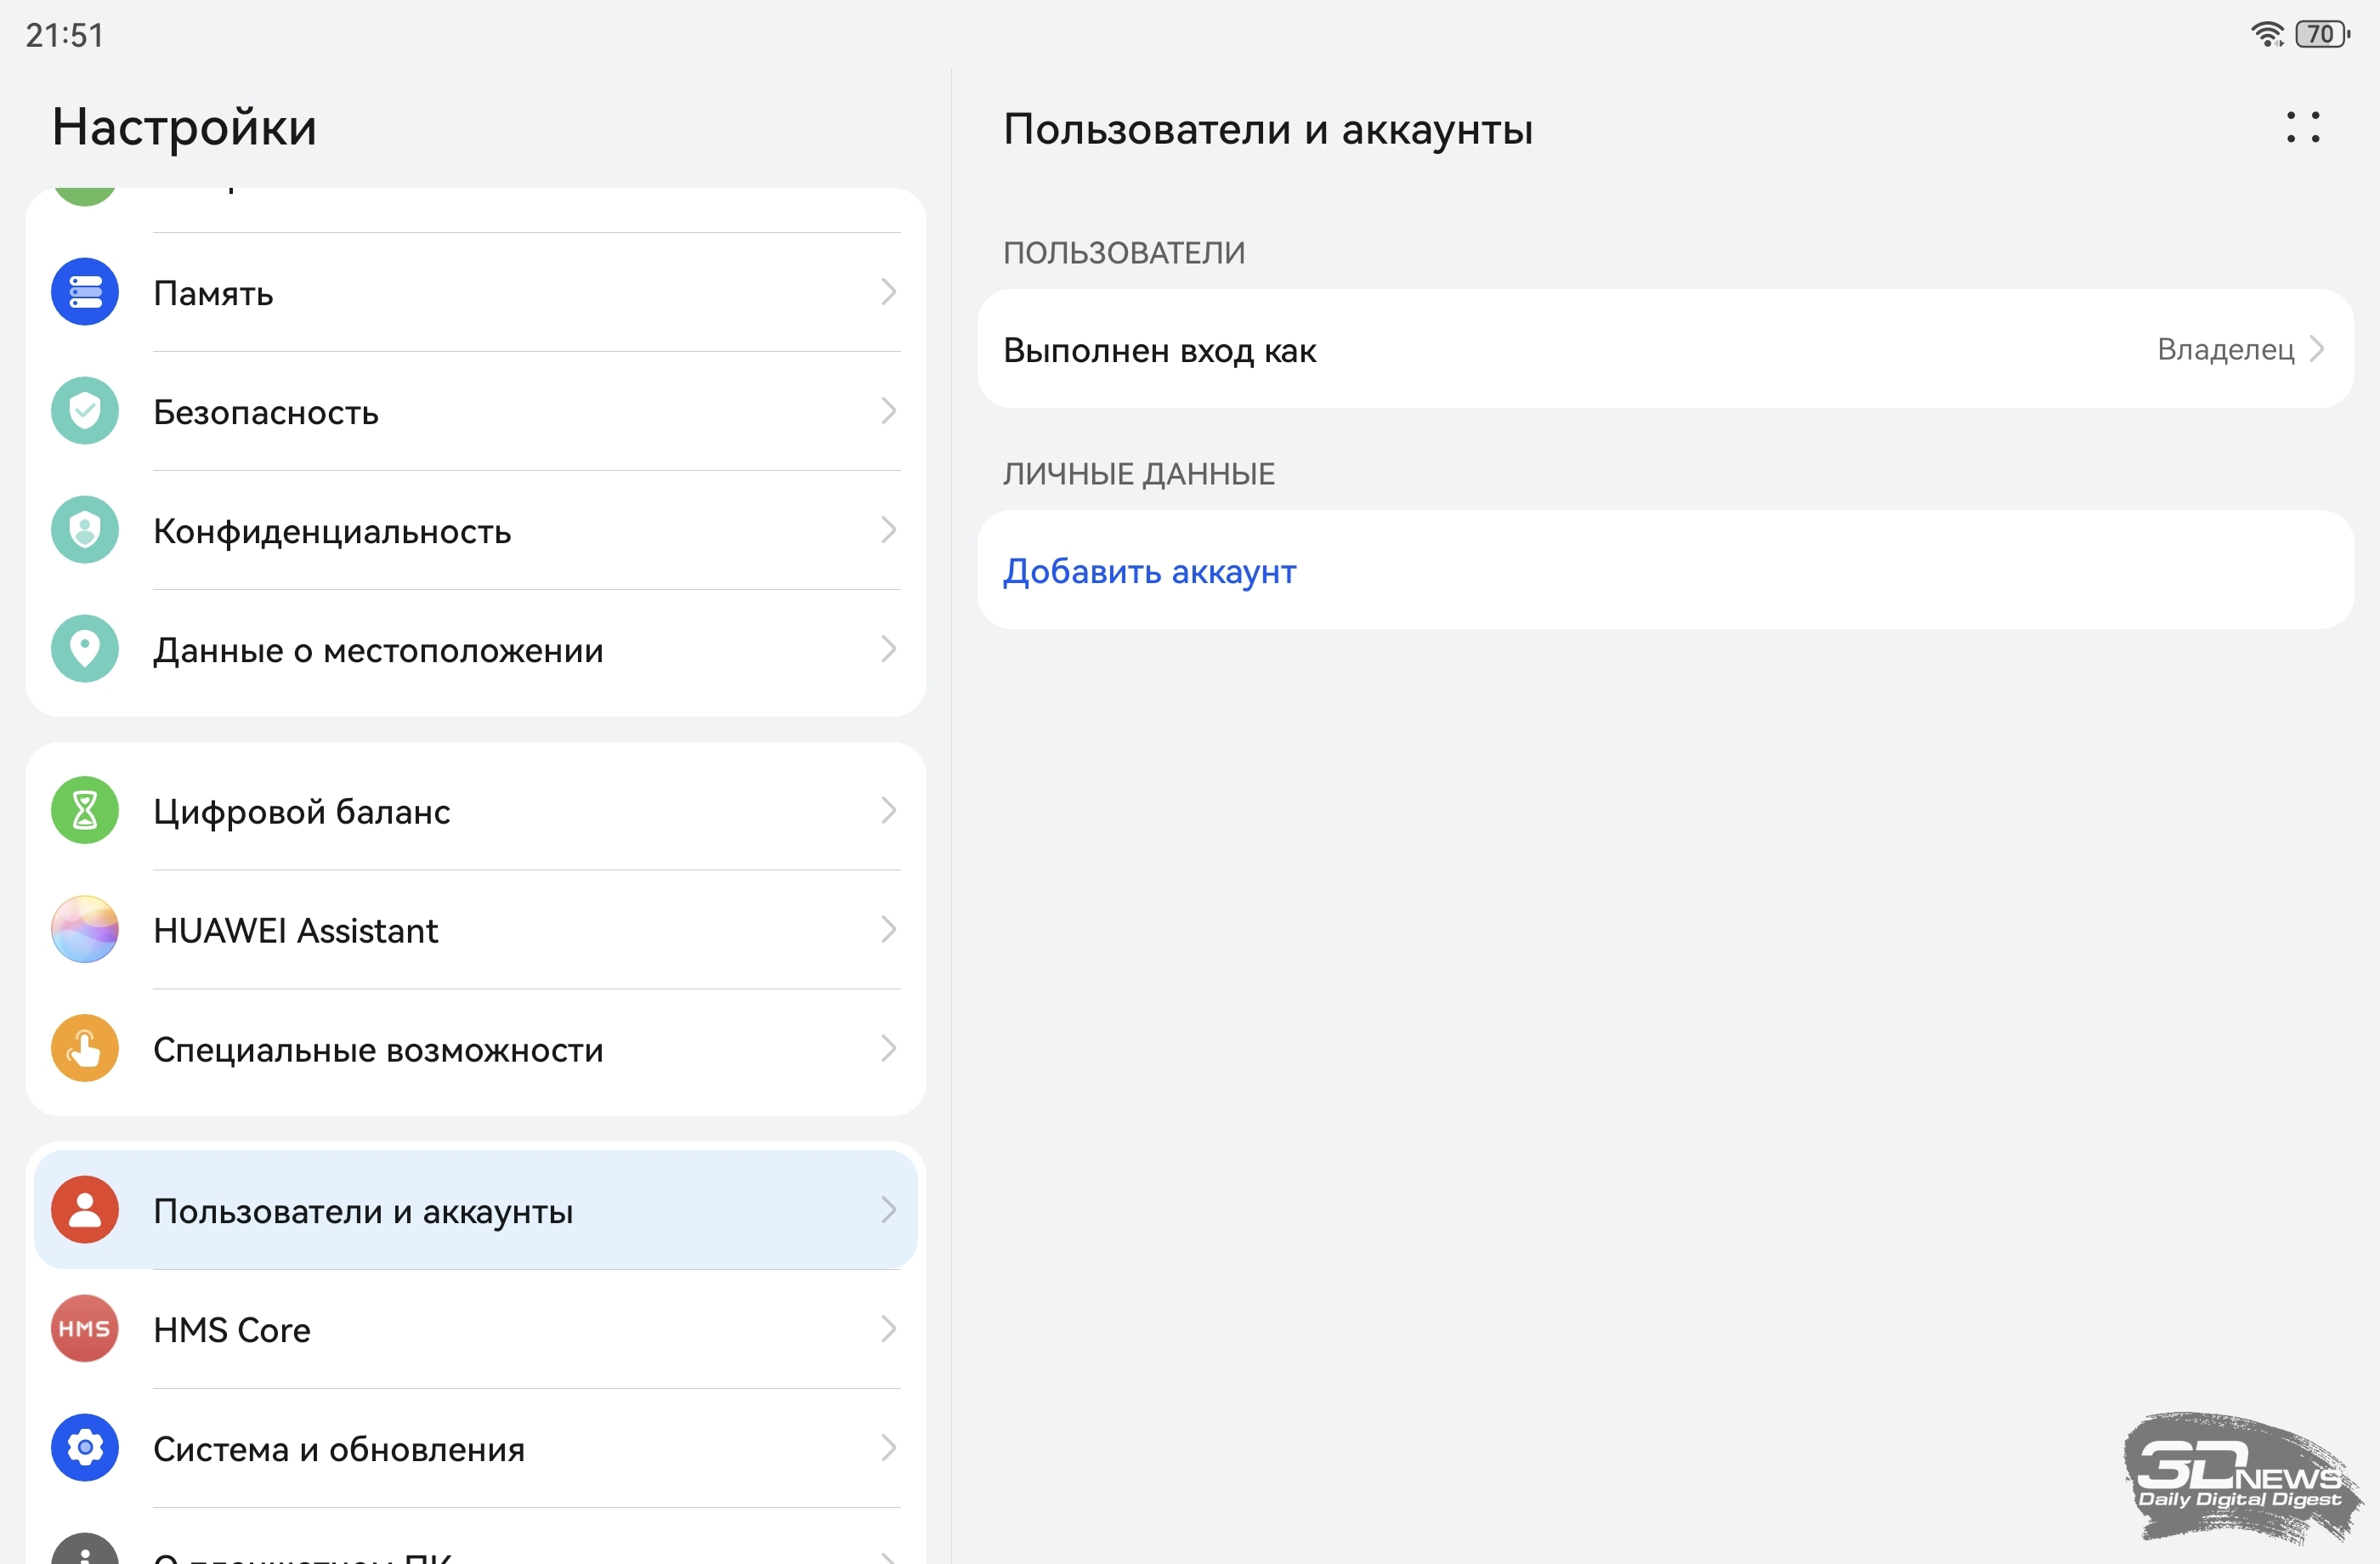Click the Конфиденциальность privacy icon
This screenshot has width=2380, height=1564.
[85, 530]
